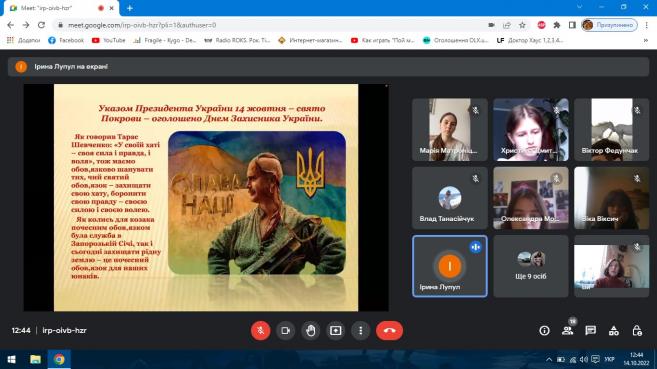Click the Ірина Лупул presenting banner
The image size is (657, 369).
tap(328, 67)
